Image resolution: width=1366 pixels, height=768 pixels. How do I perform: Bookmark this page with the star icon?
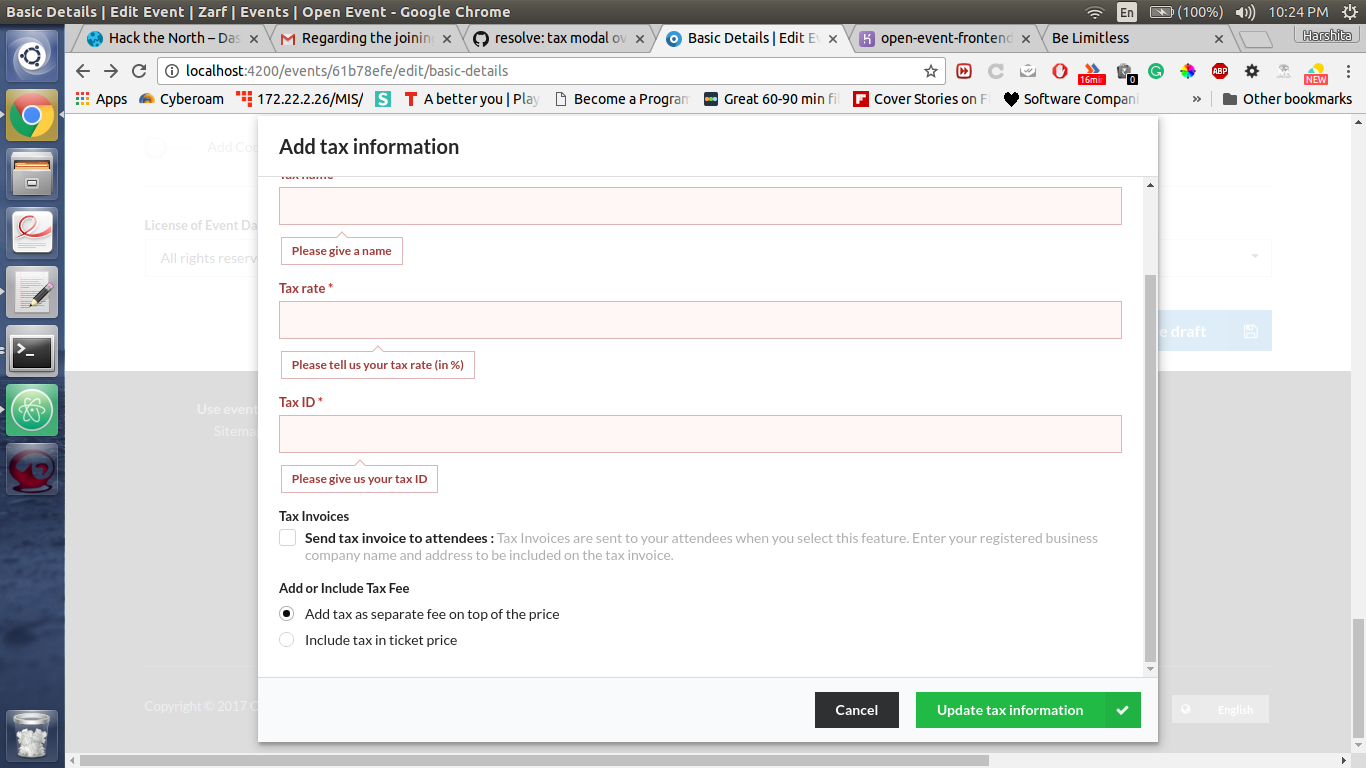click(931, 71)
